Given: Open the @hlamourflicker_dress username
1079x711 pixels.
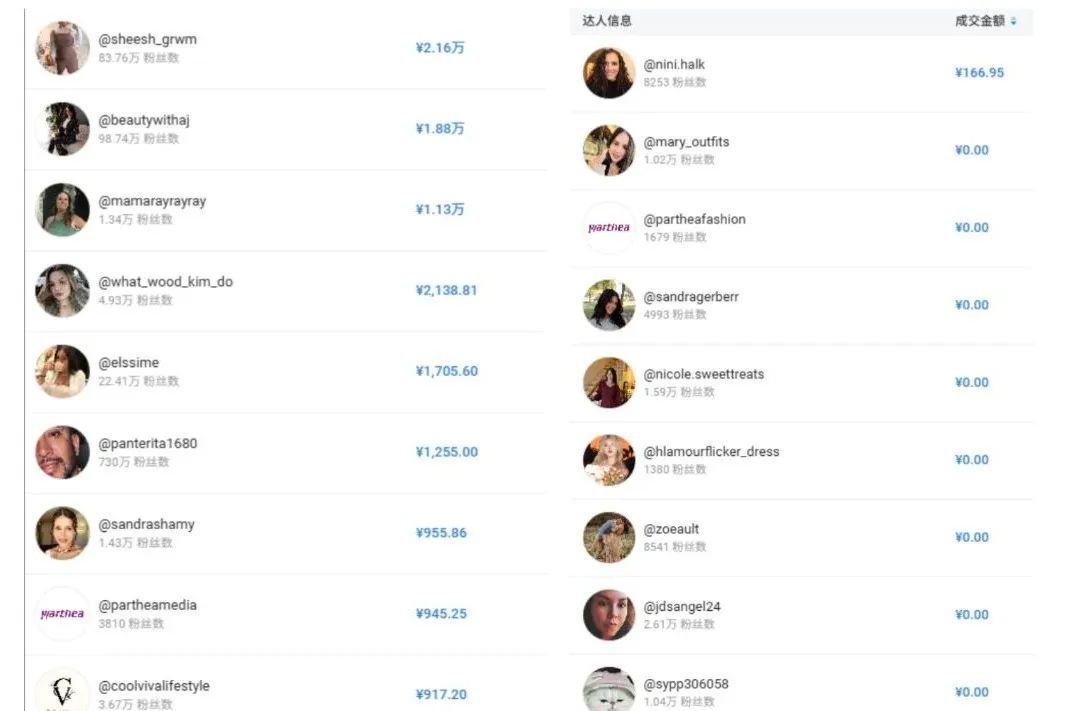Looking at the screenshot, I should 712,452.
